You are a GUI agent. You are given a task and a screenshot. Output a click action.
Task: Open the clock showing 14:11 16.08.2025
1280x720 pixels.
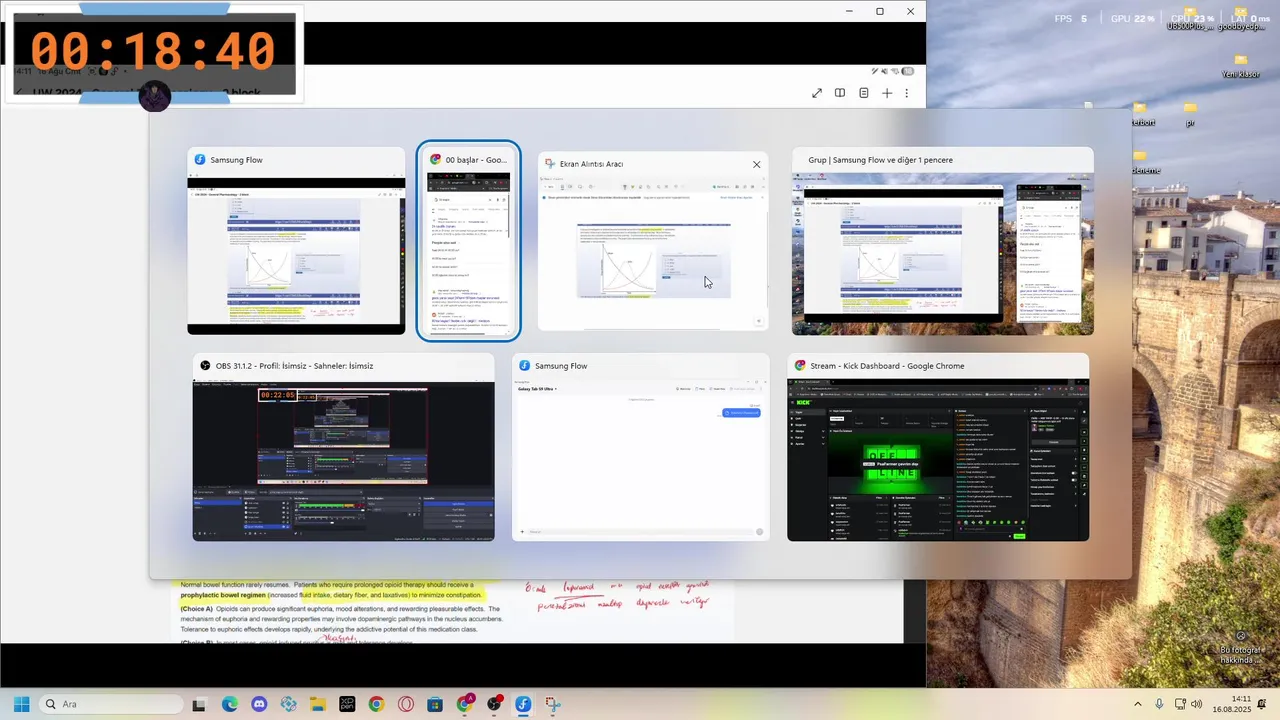(1233, 704)
